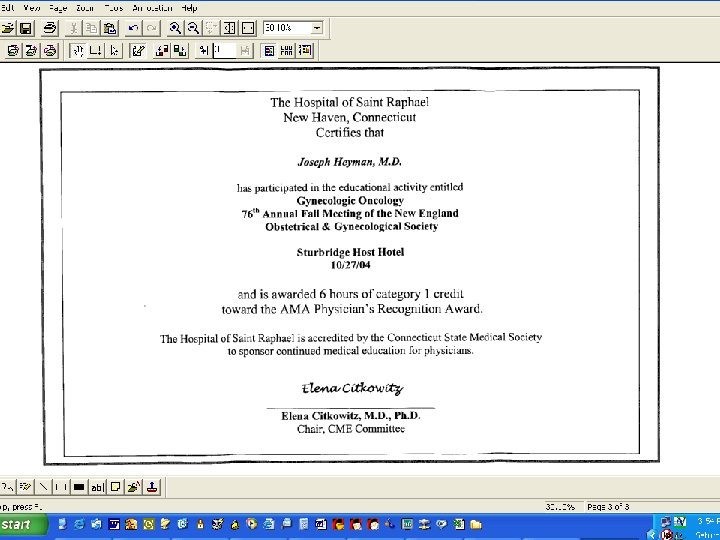Open the Page menu
The image size is (720, 540).
(x=57, y=8)
